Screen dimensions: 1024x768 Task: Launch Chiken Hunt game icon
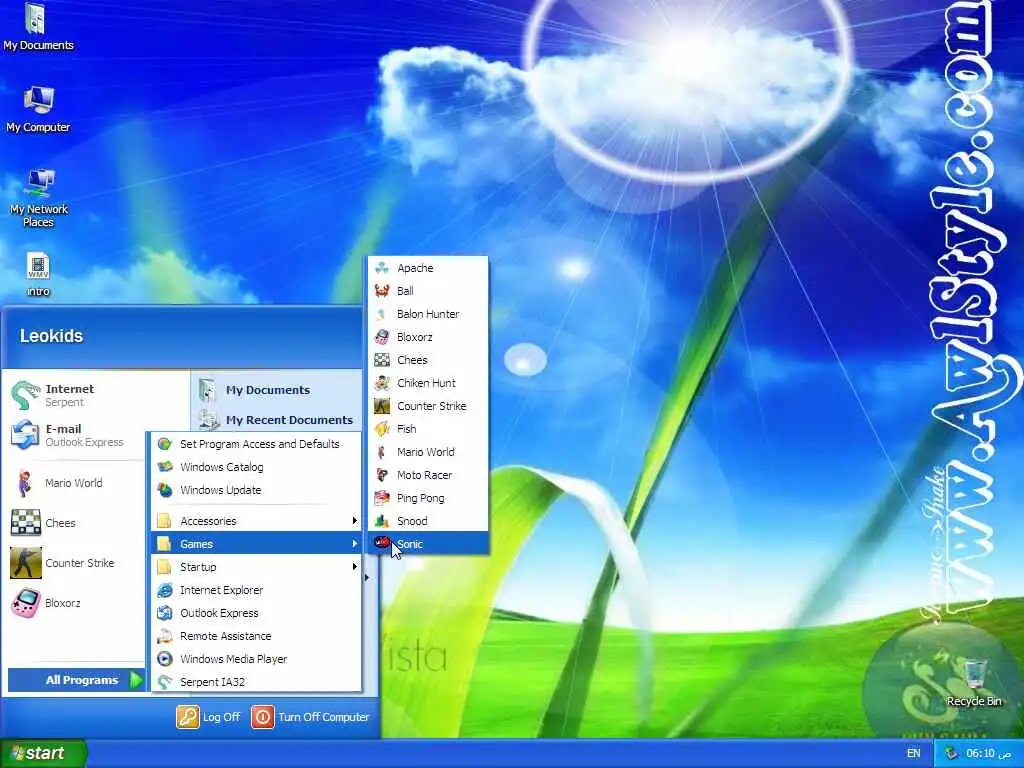coord(382,383)
